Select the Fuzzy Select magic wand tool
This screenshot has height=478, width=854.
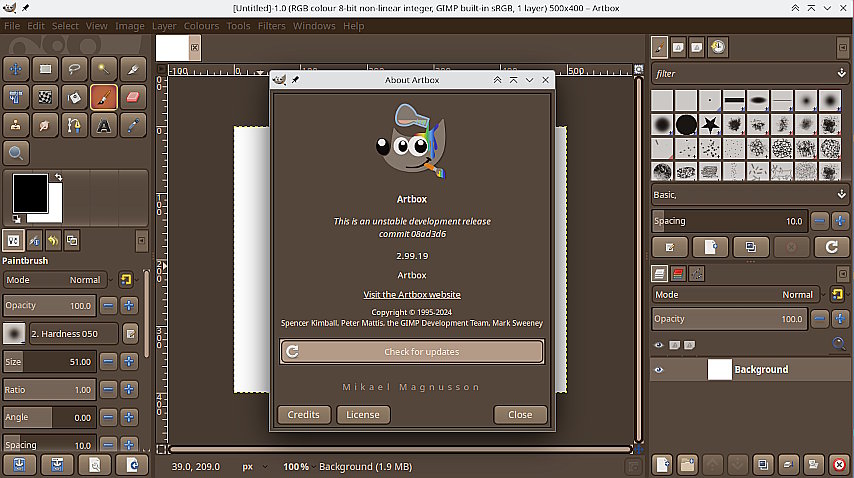pyautogui.click(x=103, y=69)
